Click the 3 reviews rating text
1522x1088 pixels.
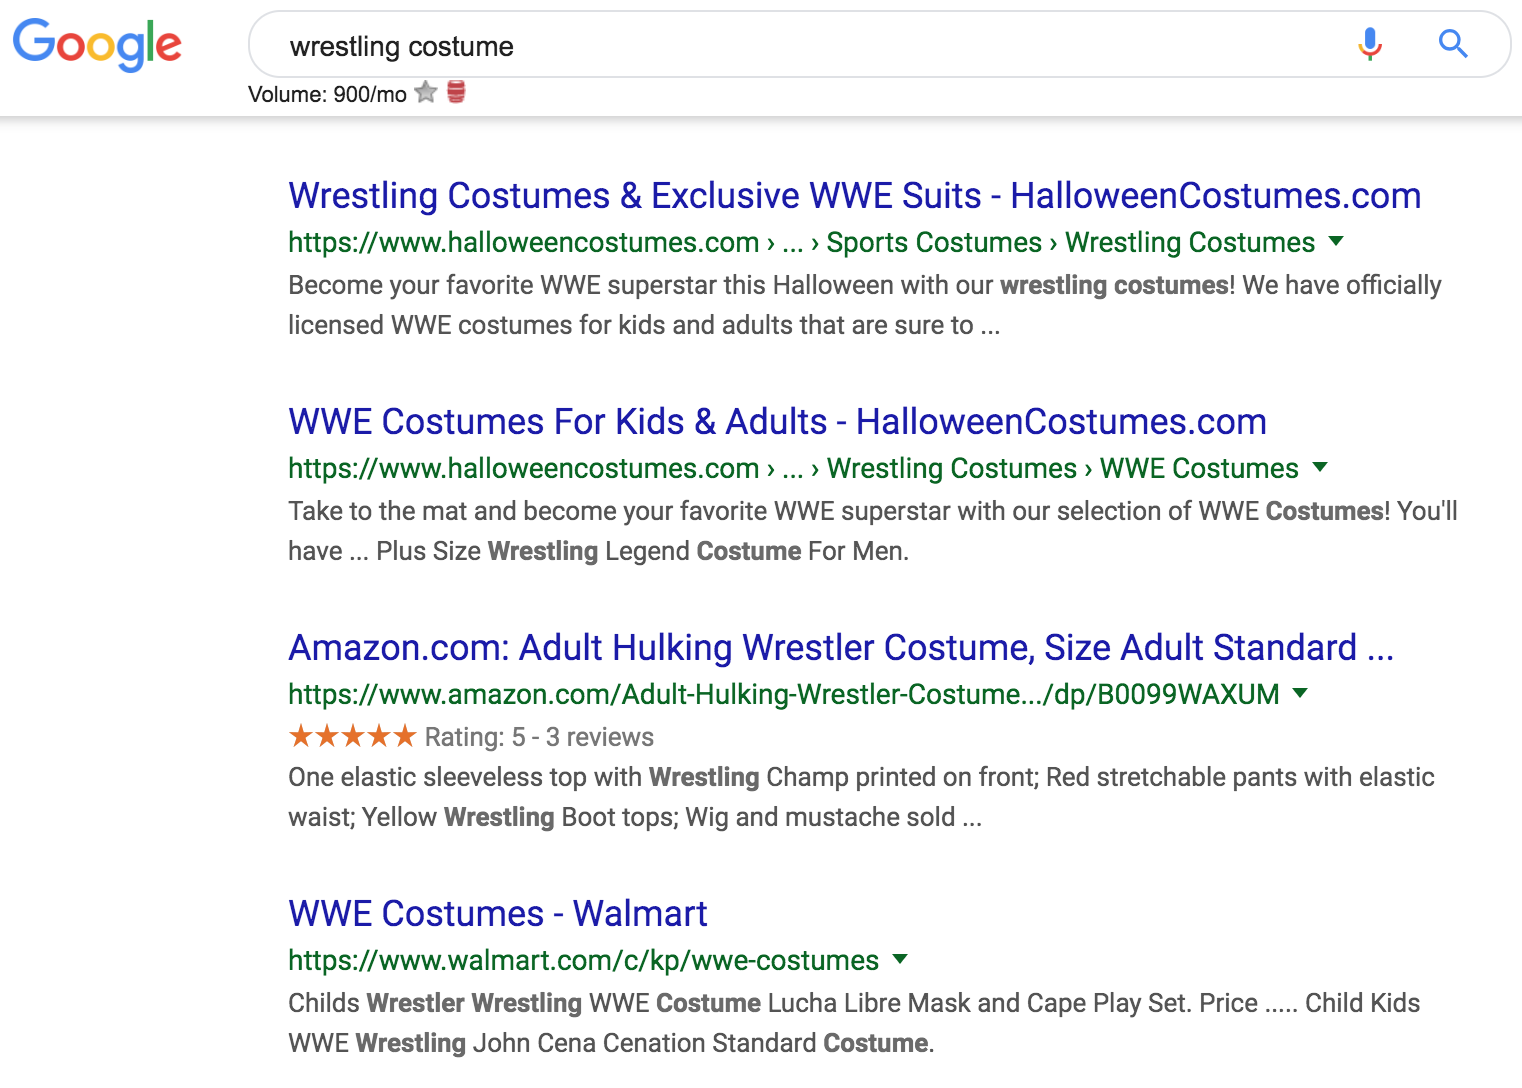point(599,738)
